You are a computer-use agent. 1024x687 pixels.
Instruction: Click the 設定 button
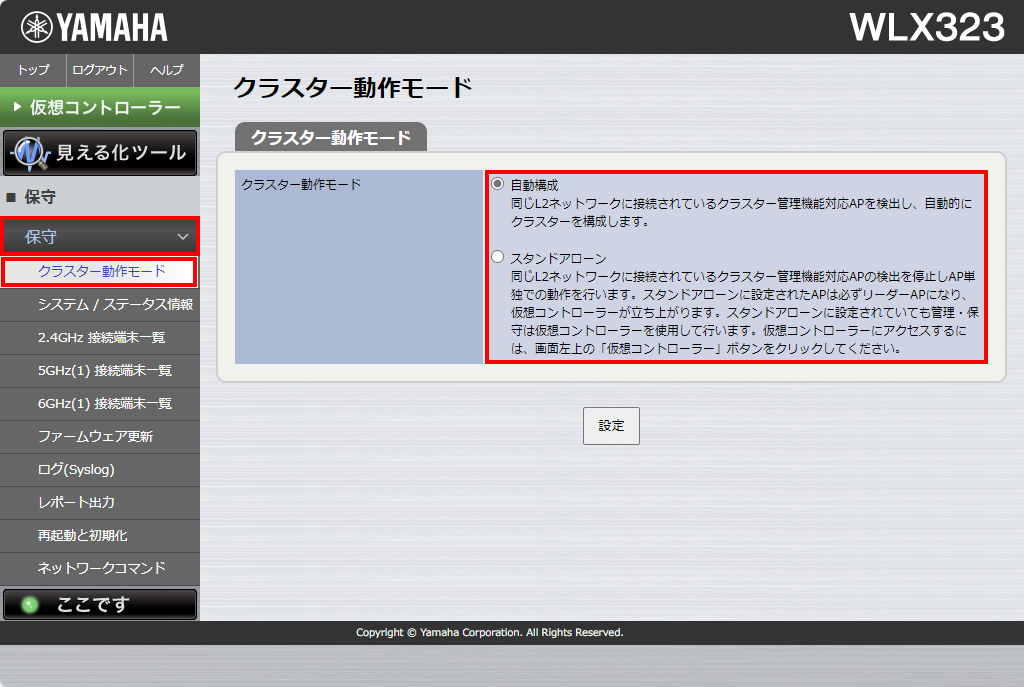[x=611, y=426]
